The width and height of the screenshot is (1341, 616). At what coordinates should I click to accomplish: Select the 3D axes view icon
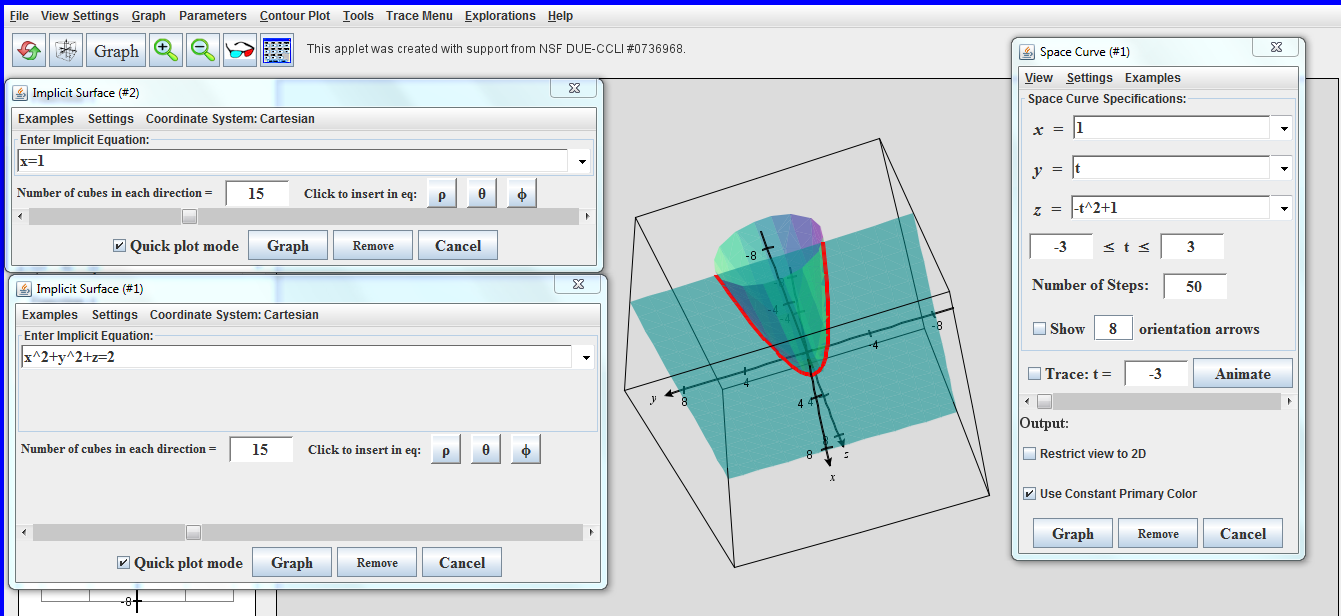tap(65, 48)
